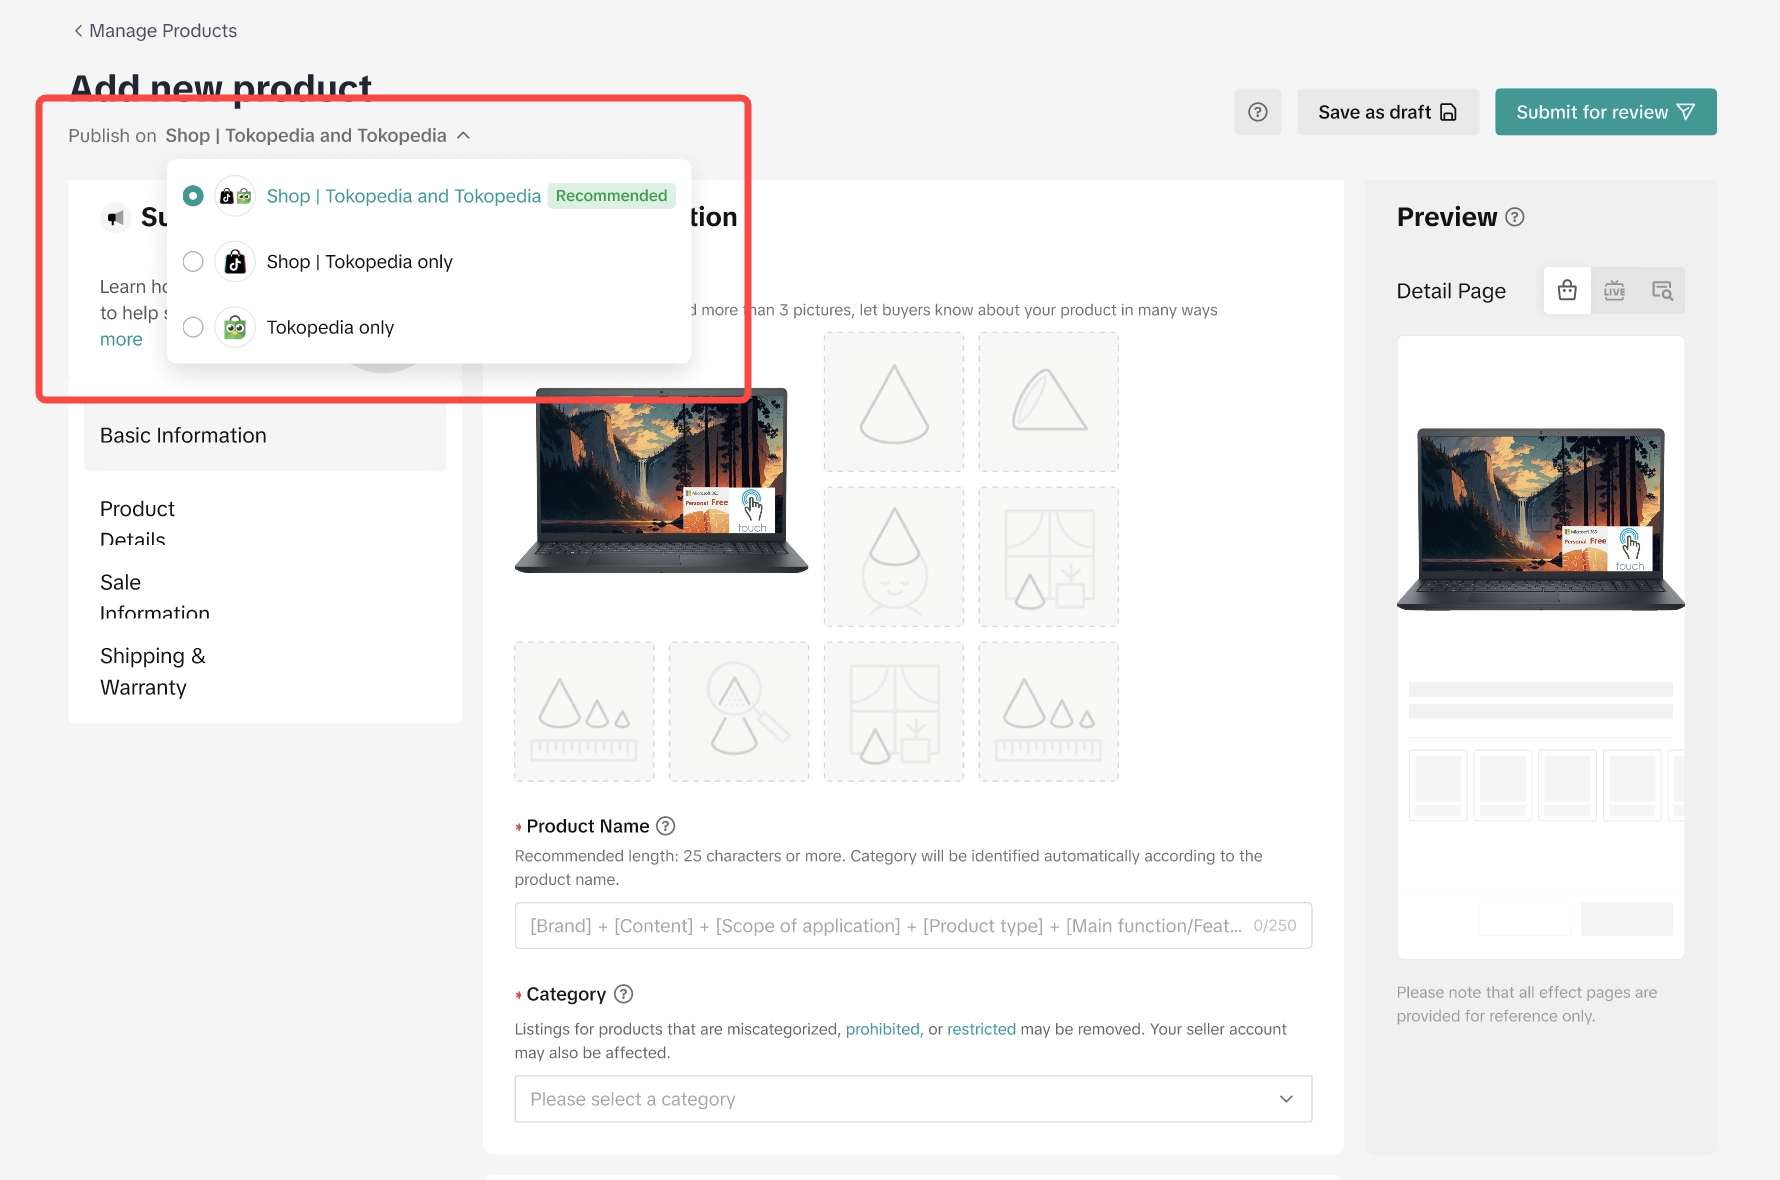This screenshot has height=1180, width=1780.
Task: Switch preview to search view icon
Action: [x=1662, y=290]
